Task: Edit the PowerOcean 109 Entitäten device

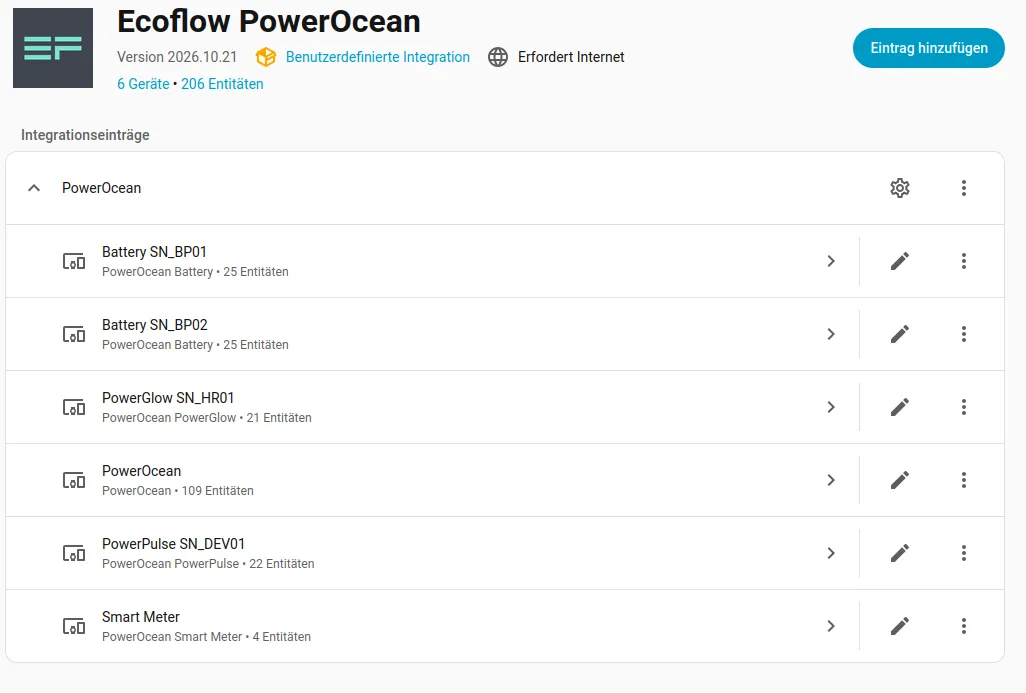Action: coord(900,480)
